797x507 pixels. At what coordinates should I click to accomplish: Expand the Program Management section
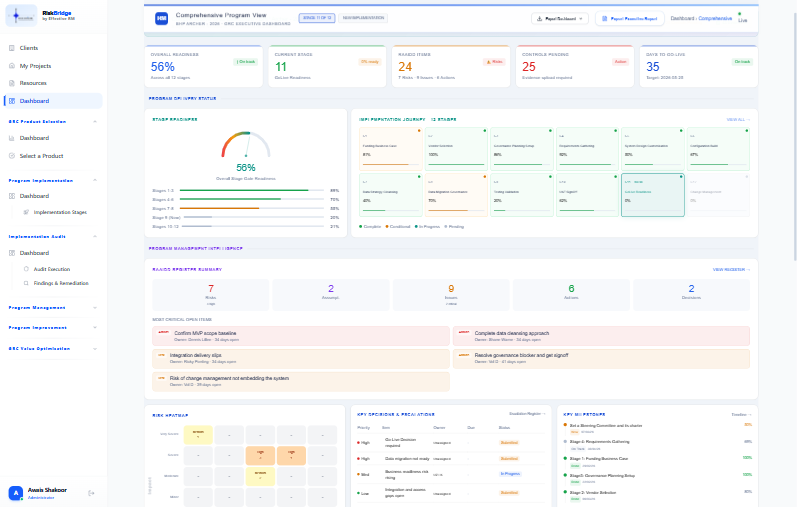click(x=95, y=308)
